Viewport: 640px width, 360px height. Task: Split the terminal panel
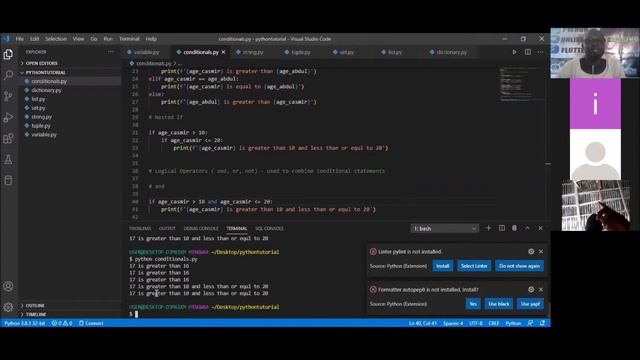coord(502,228)
